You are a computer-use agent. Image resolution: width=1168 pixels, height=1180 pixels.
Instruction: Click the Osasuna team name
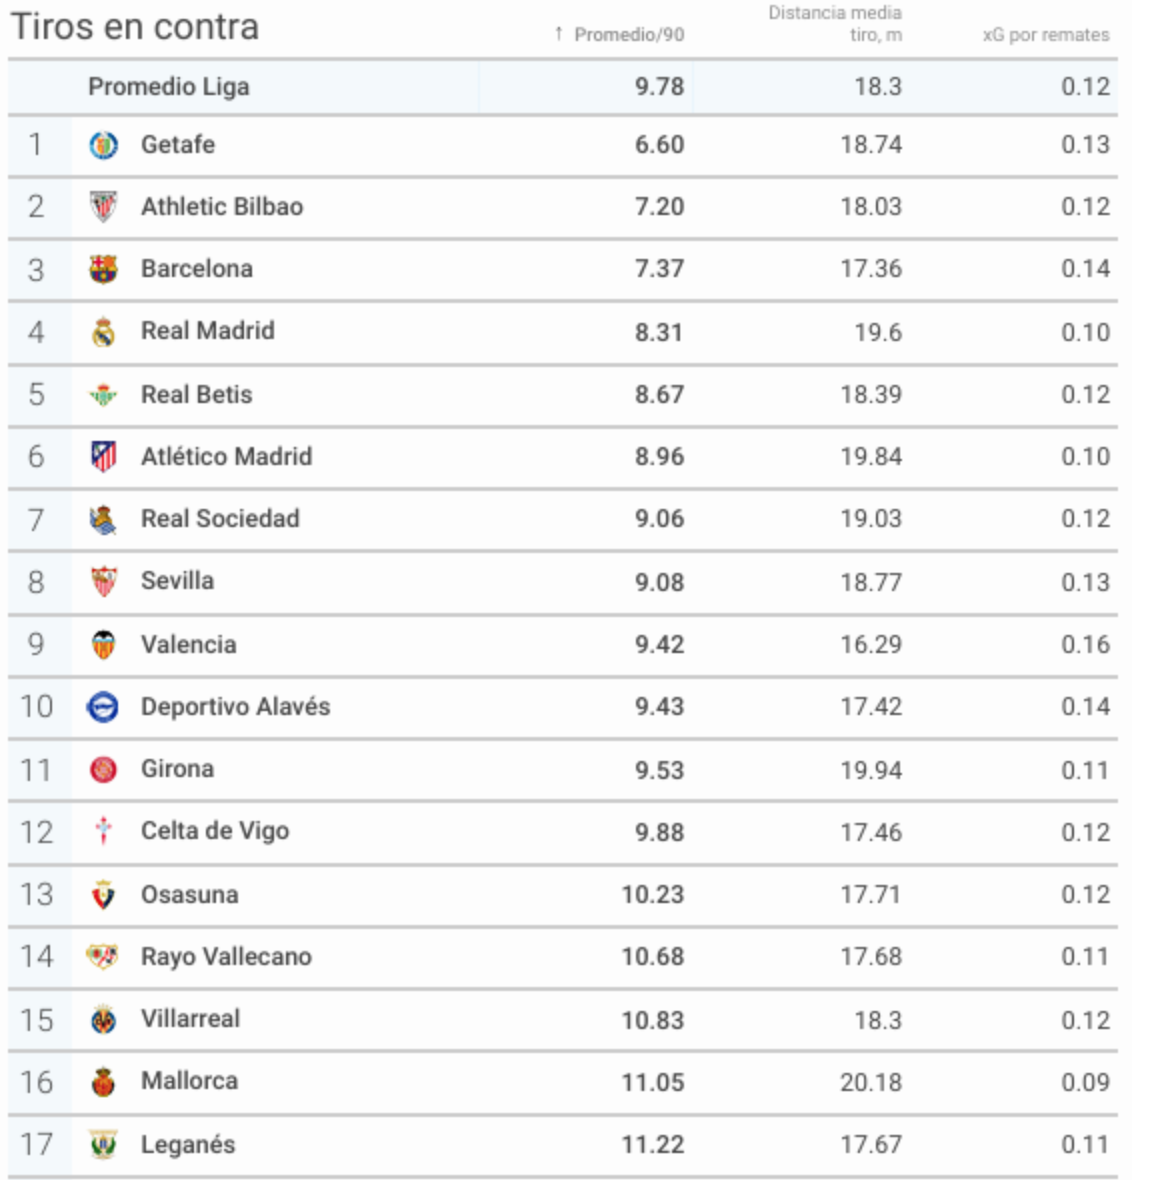pyautogui.click(x=190, y=895)
